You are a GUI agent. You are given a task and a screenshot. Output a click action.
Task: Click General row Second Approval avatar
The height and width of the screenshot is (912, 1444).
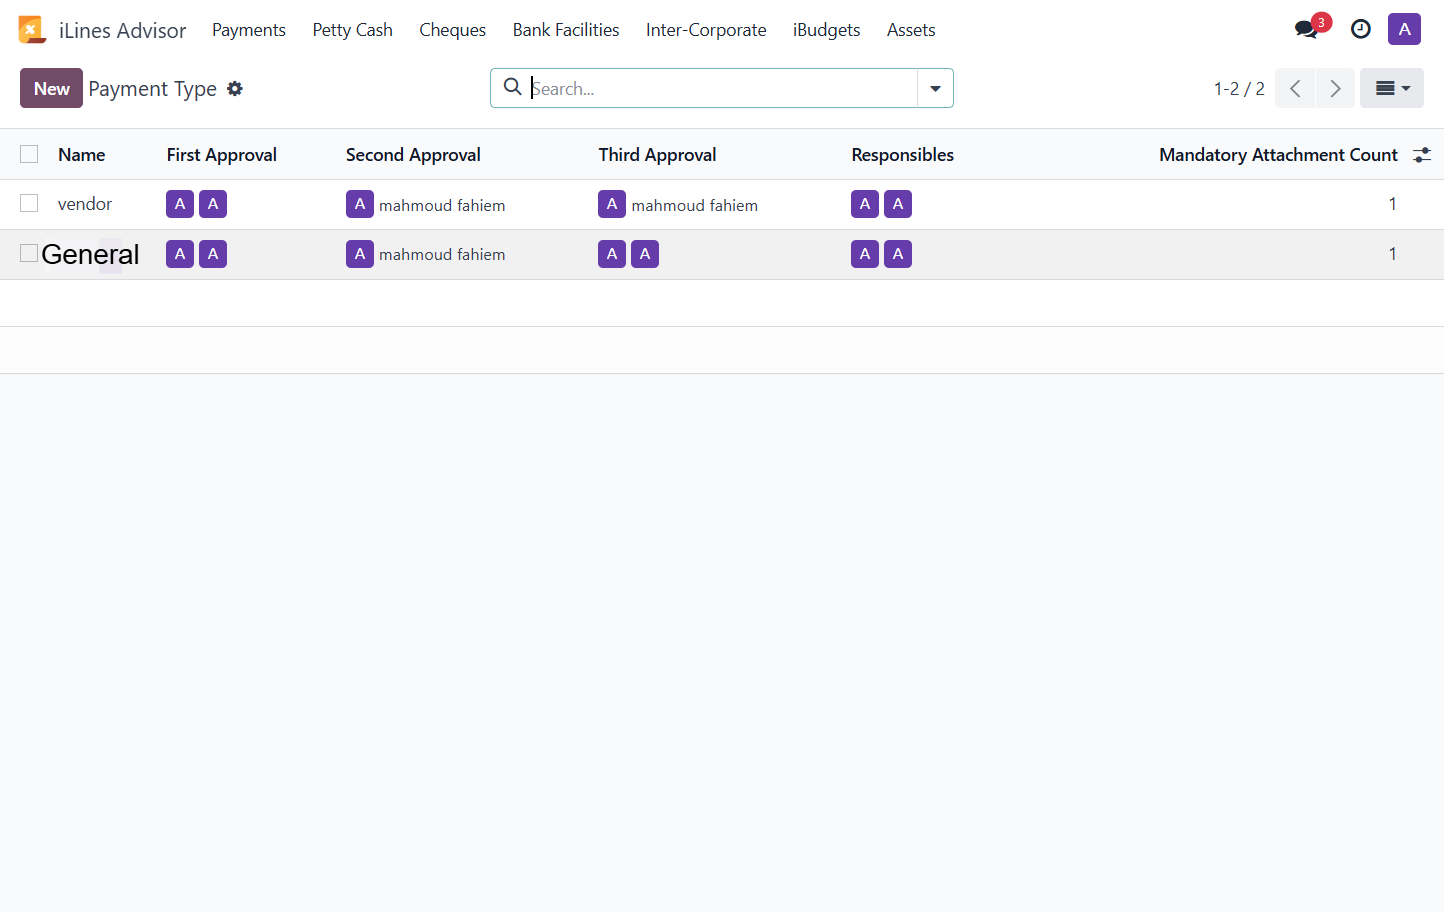click(x=360, y=254)
